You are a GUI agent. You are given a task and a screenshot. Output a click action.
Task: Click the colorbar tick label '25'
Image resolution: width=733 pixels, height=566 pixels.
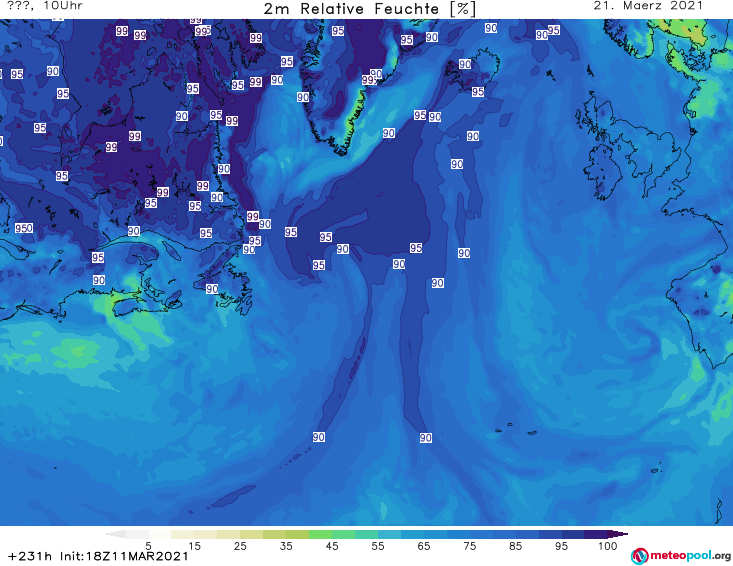click(x=240, y=546)
